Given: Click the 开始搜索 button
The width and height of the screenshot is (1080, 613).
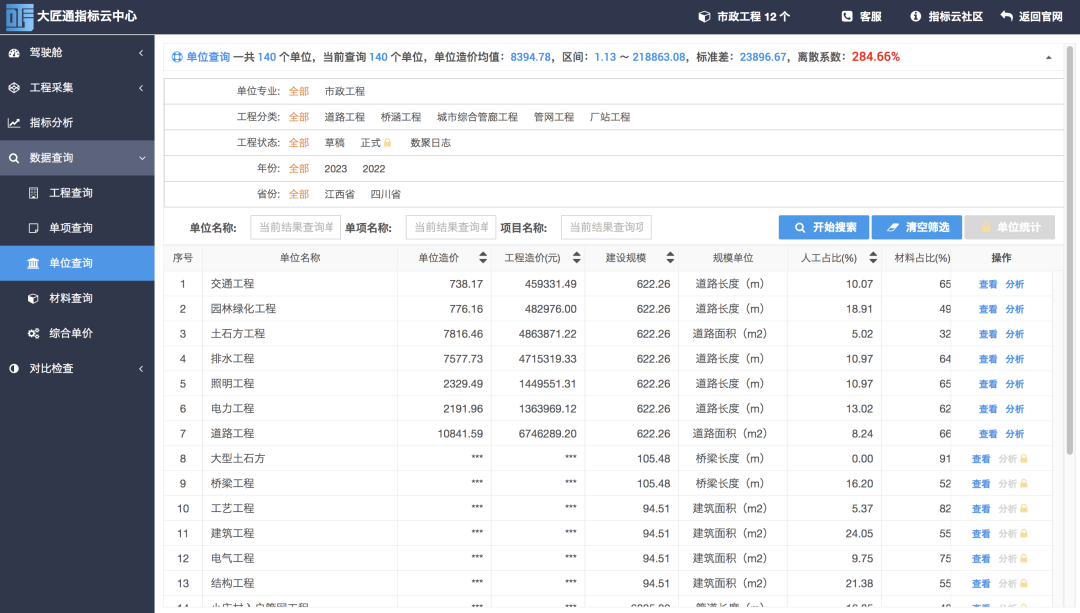Looking at the screenshot, I should pyautogui.click(x=824, y=227).
